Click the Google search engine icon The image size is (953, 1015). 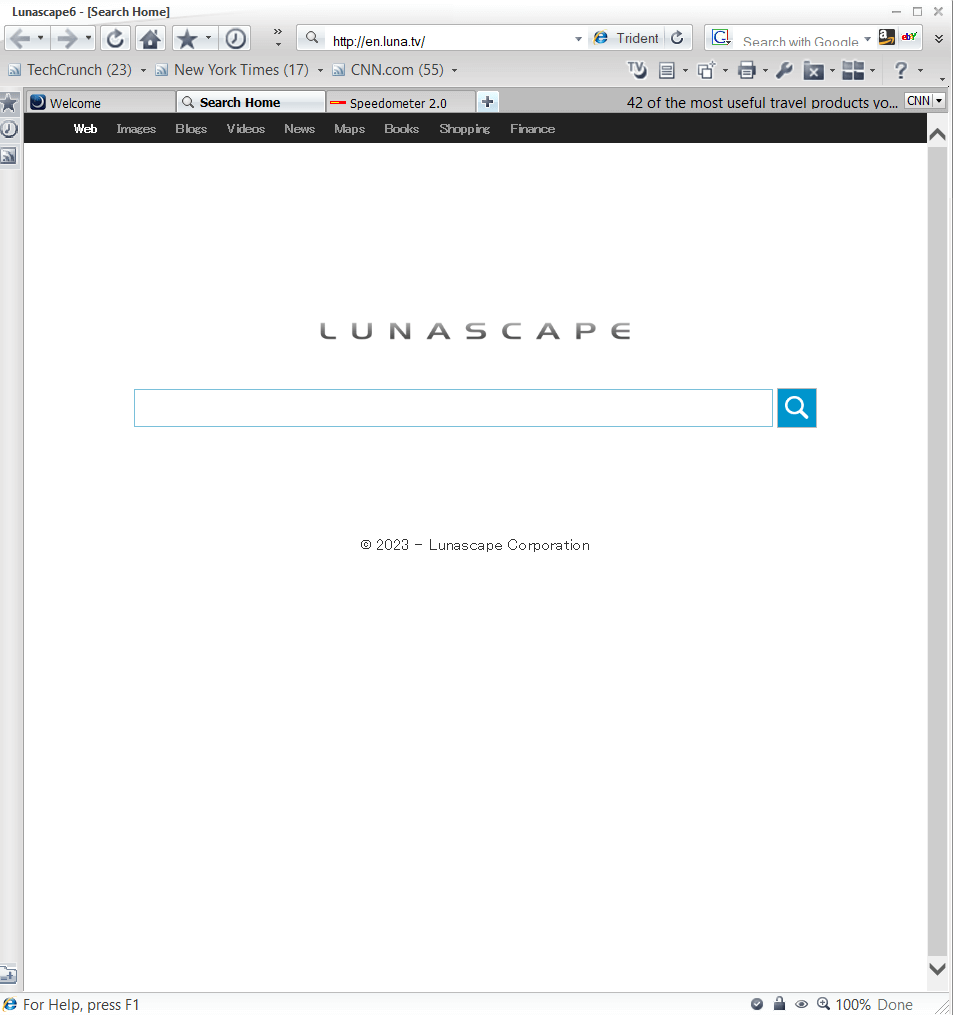[721, 38]
